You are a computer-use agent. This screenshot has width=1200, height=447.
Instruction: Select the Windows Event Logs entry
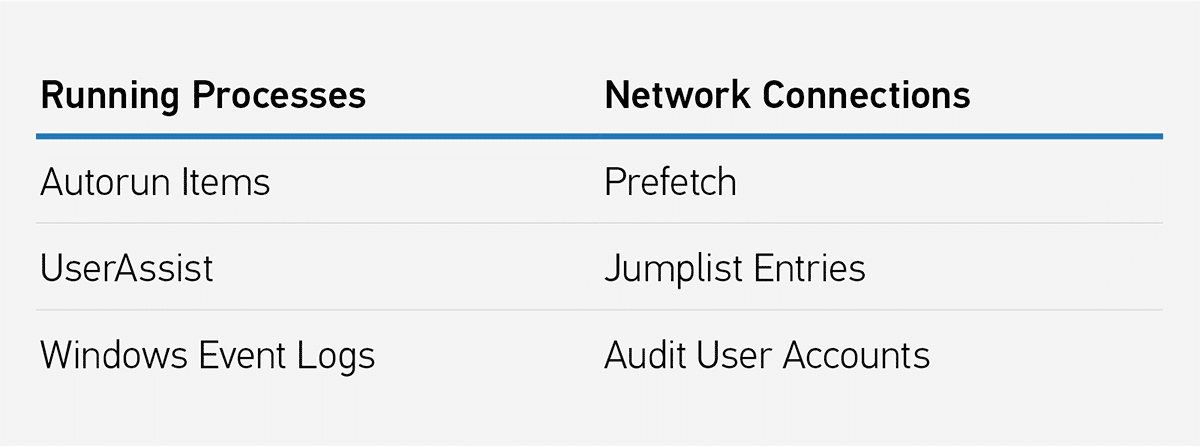pyautogui.click(x=207, y=356)
